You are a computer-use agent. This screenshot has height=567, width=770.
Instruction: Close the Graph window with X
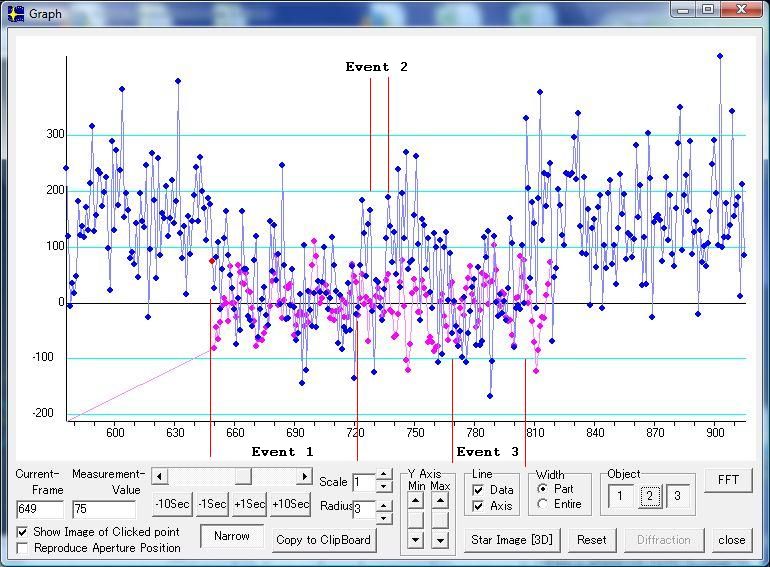coord(742,10)
